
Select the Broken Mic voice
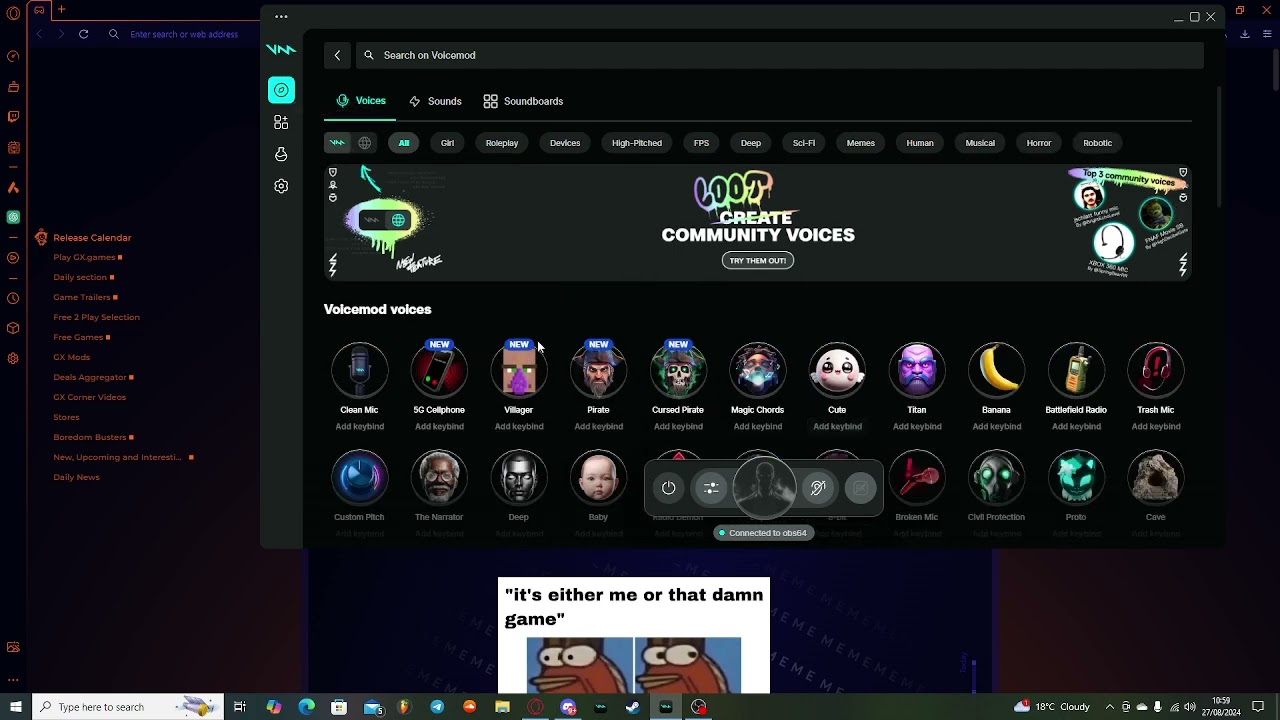coord(917,478)
